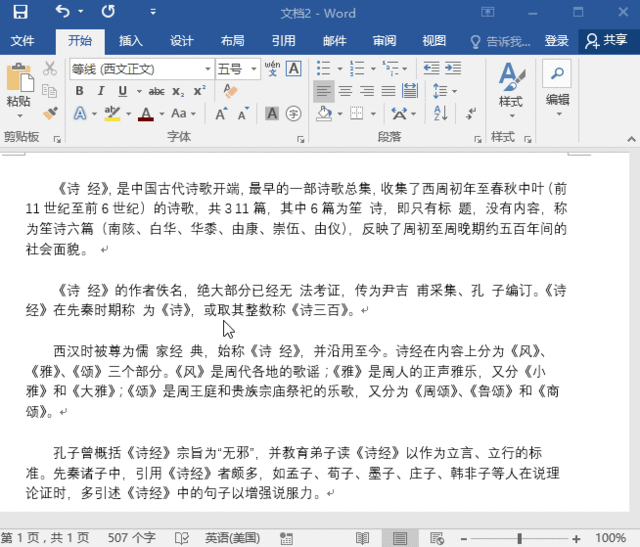
Task: Open the font color dropdown arrow
Action: tap(162, 113)
